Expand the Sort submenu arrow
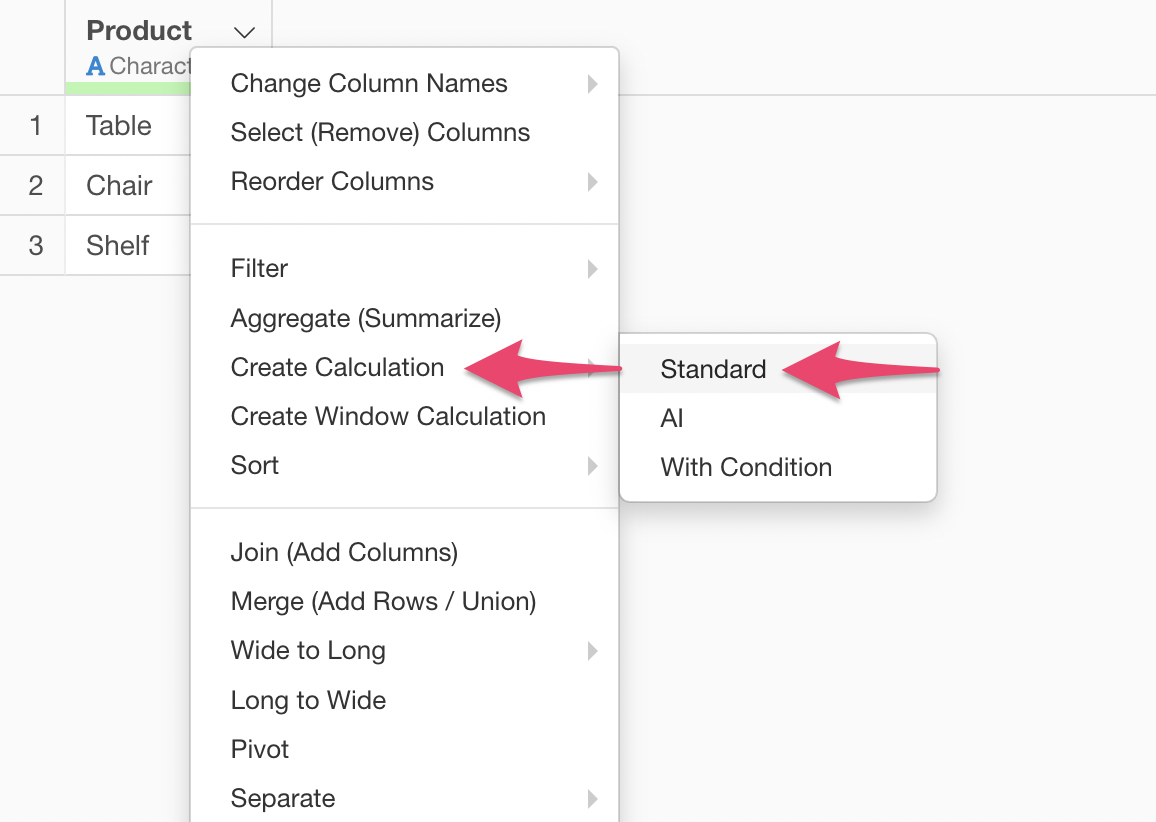 click(x=592, y=466)
